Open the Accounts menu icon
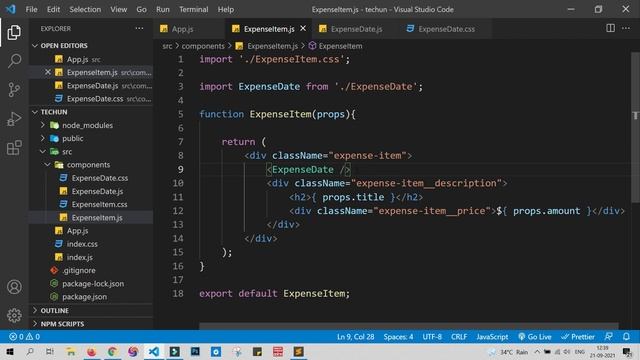Screen dimensions: 640x360 14,287
